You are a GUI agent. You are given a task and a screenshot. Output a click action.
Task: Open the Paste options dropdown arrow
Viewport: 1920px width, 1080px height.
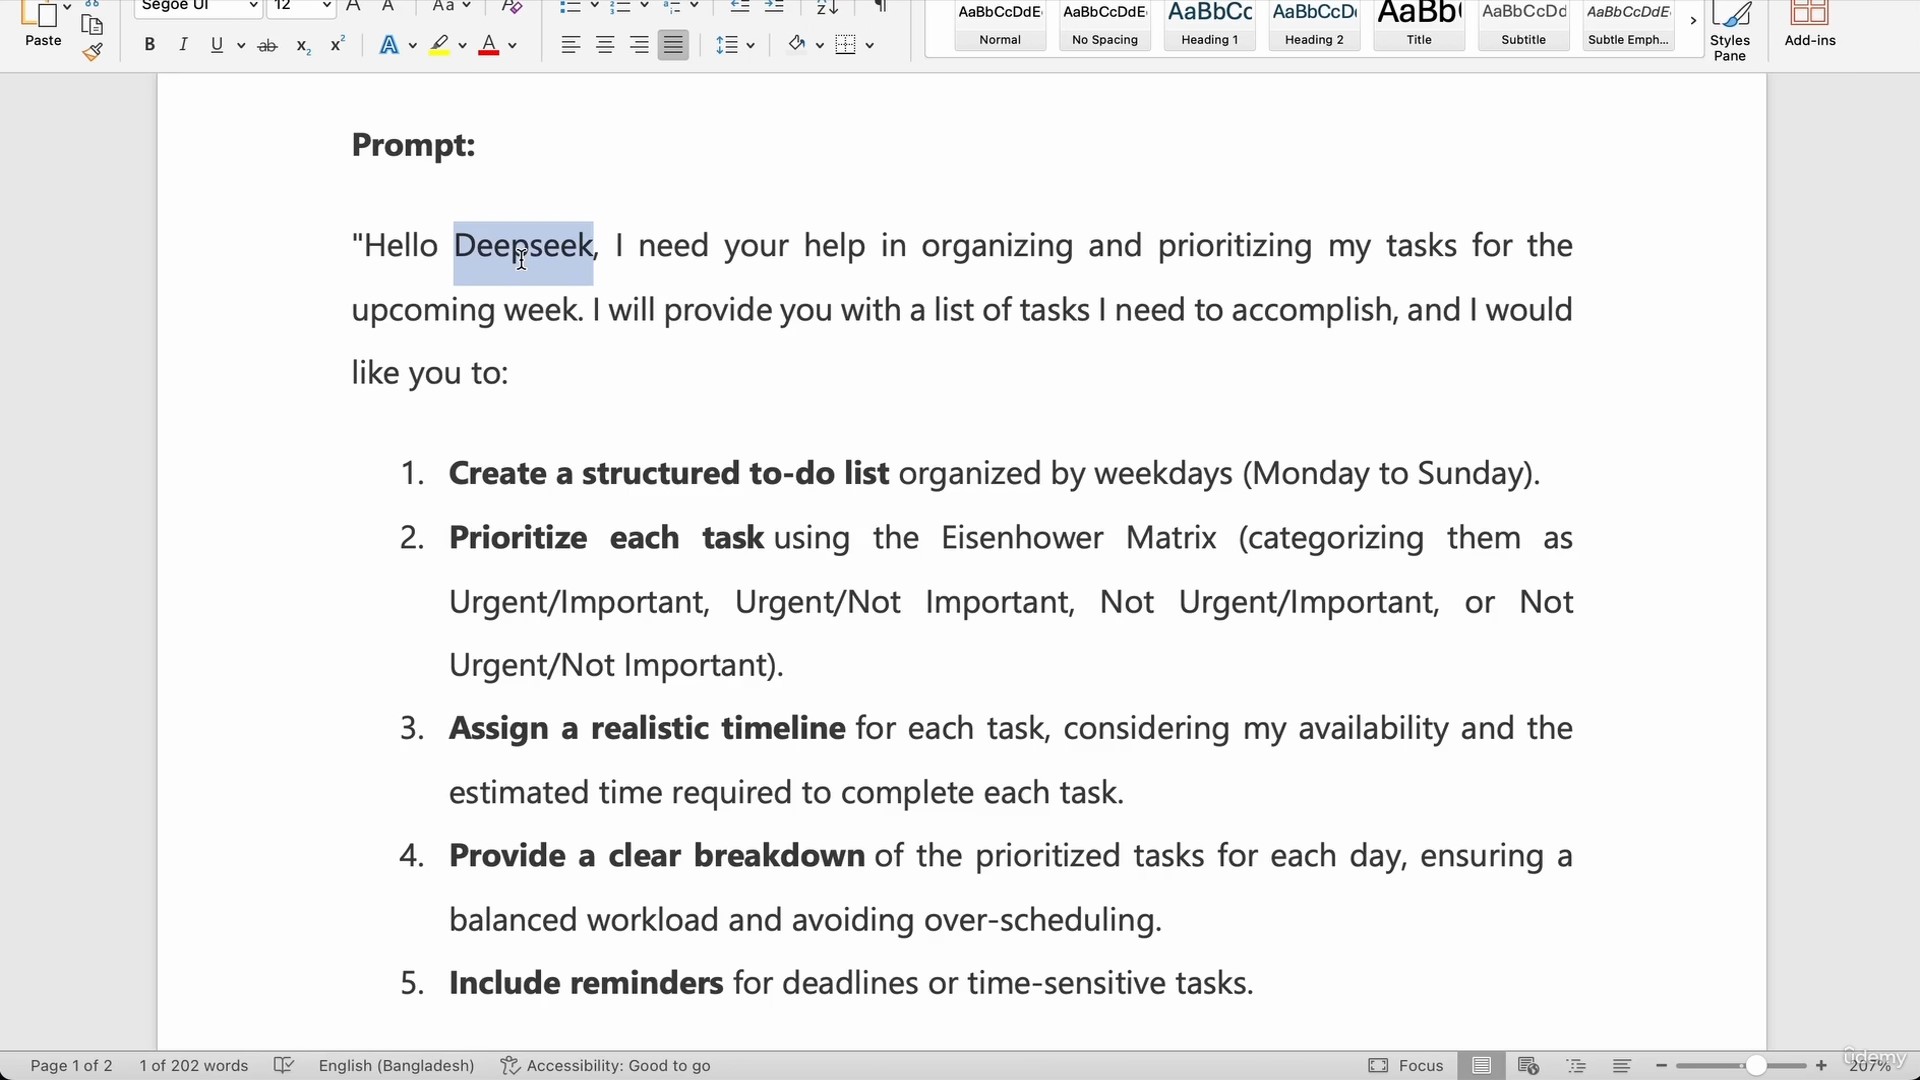coord(68,6)
